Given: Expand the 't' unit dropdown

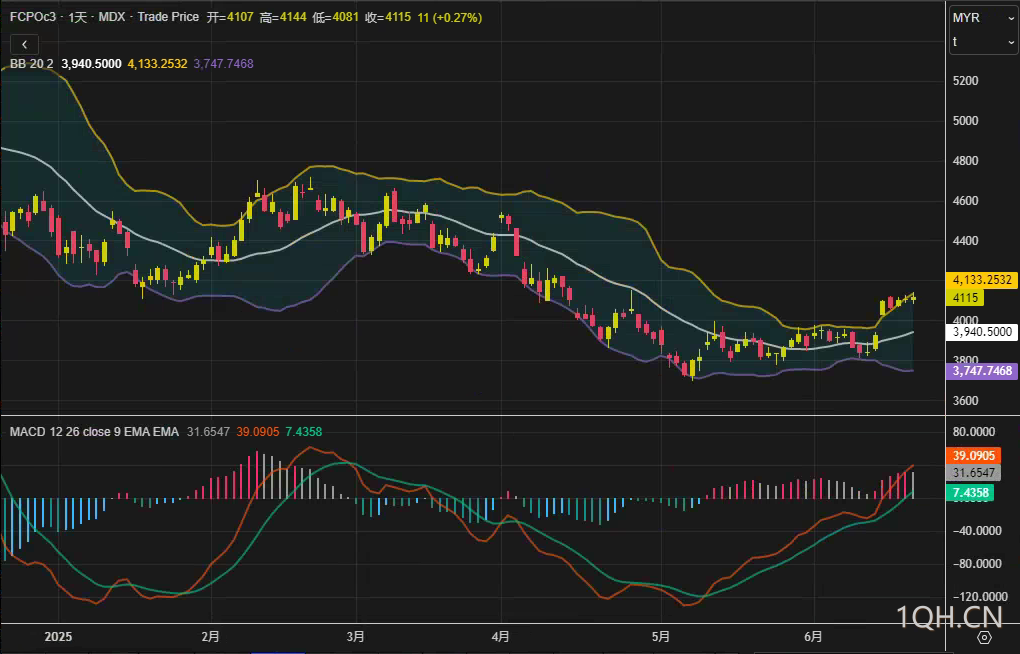Looking at the screenshot, I should pyautogui.click(x=983, y=41).
